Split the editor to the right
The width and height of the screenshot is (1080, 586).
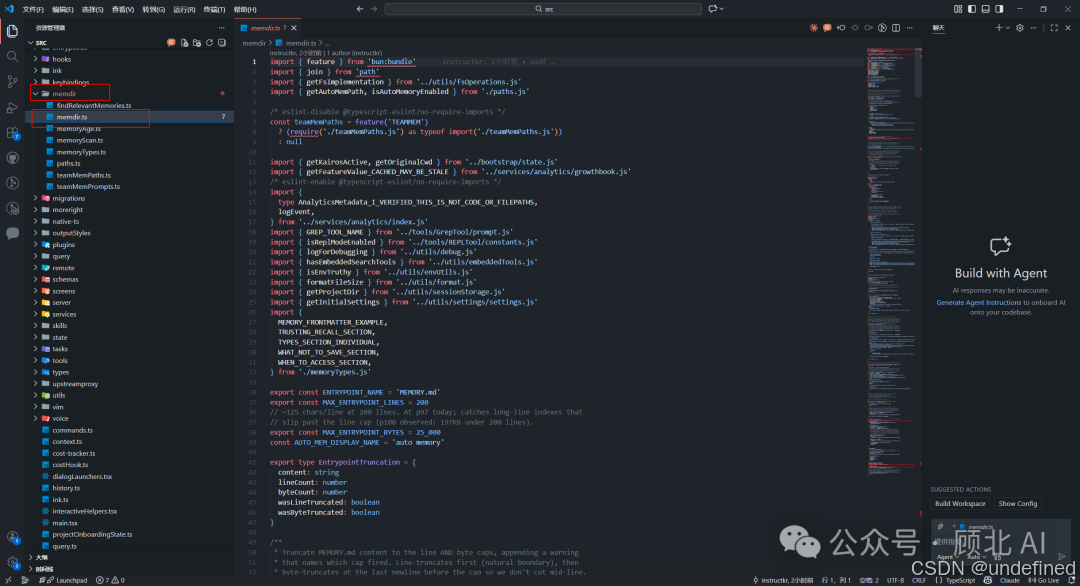click(x=896, y=28)
